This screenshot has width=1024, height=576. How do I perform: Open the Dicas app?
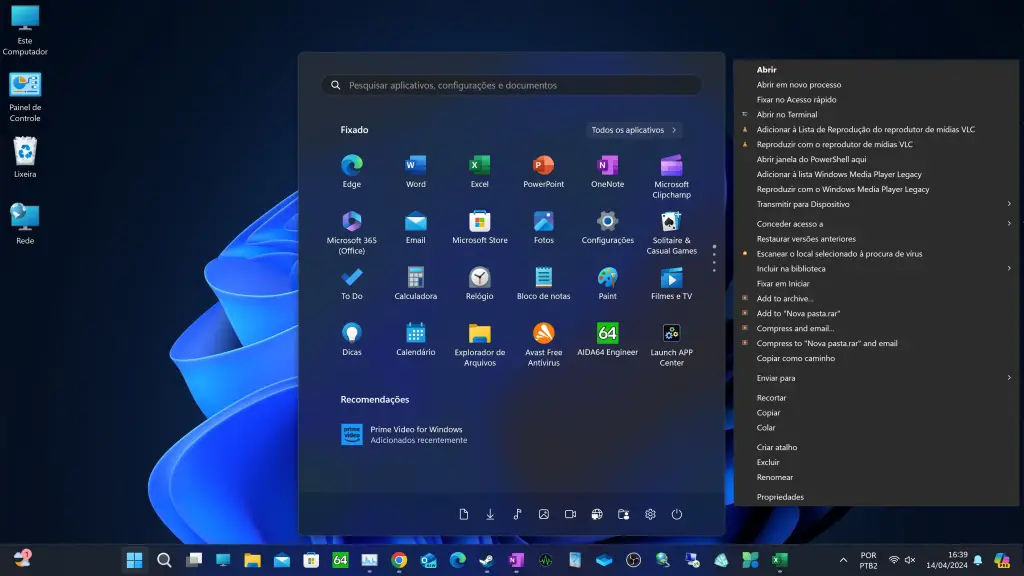pyautogui.click(x=351, y=340)
